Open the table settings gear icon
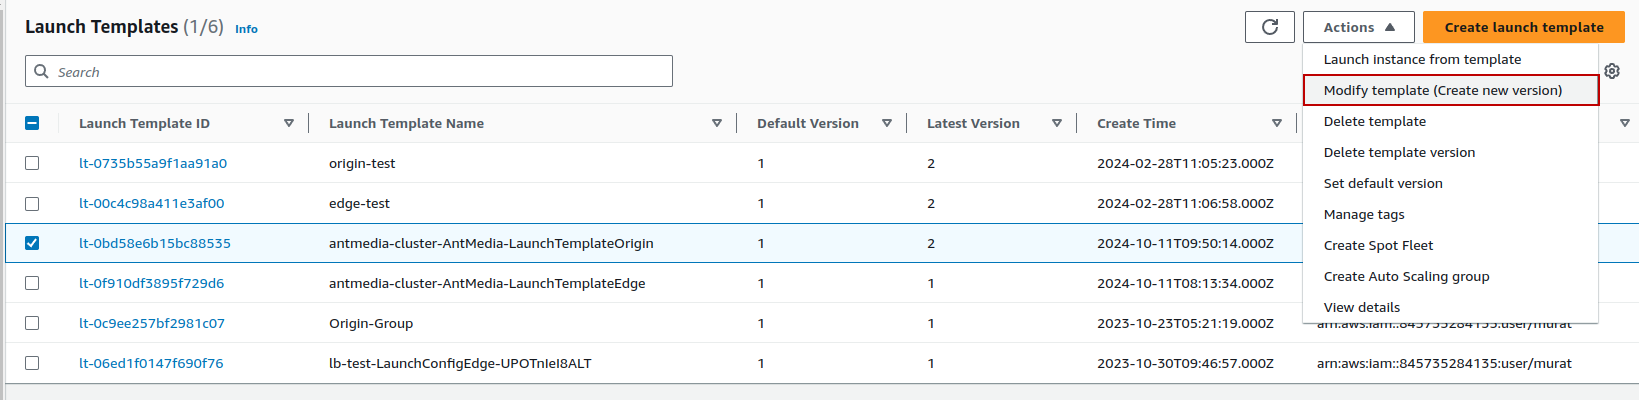Screen dimensions: 1639x400 [1612, 71]
